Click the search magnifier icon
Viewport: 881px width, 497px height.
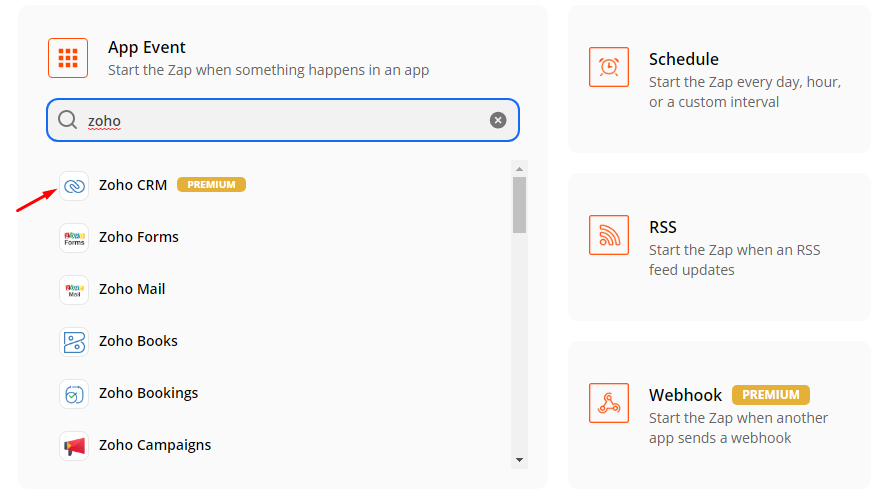tap(67, 121)
